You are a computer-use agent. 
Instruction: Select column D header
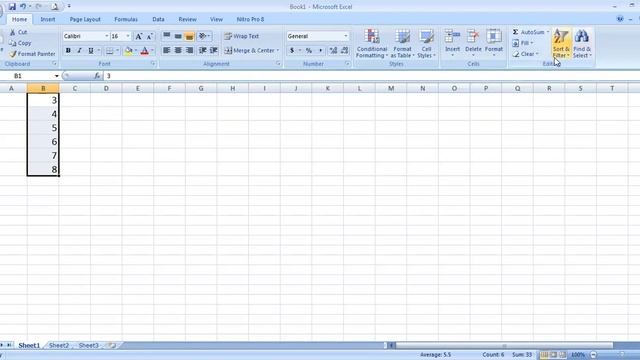(106, 88)
